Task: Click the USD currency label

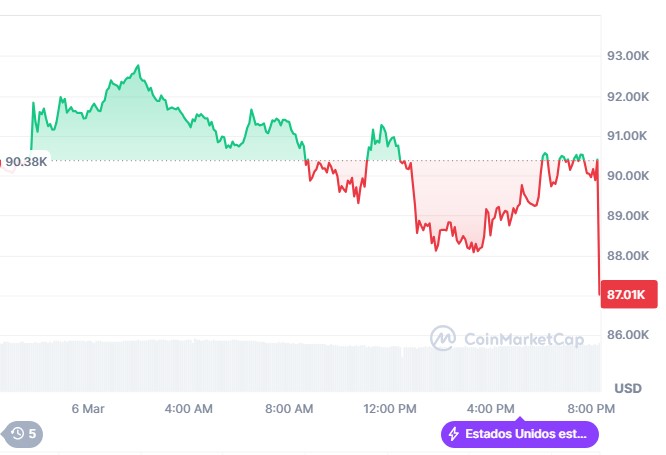Action: coord(628,388)
